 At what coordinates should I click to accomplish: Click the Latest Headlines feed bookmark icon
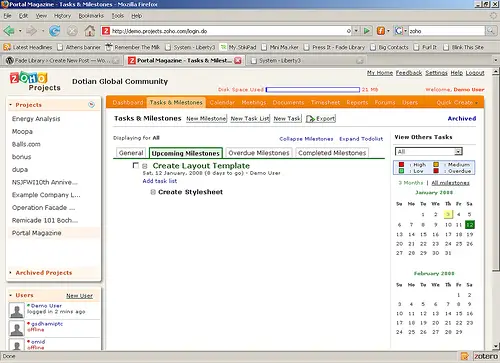[x=7, y=47]
